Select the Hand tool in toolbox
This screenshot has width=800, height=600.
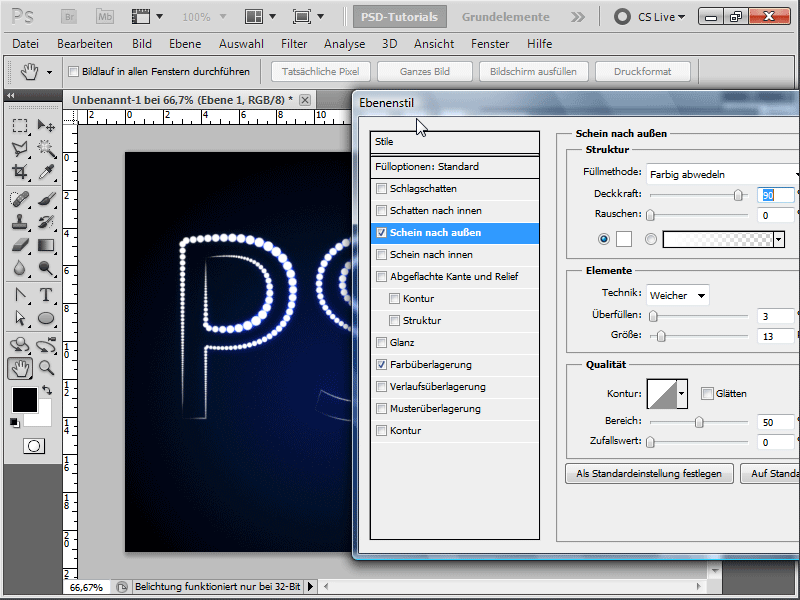pyautogui.click(x=20, y=368)
